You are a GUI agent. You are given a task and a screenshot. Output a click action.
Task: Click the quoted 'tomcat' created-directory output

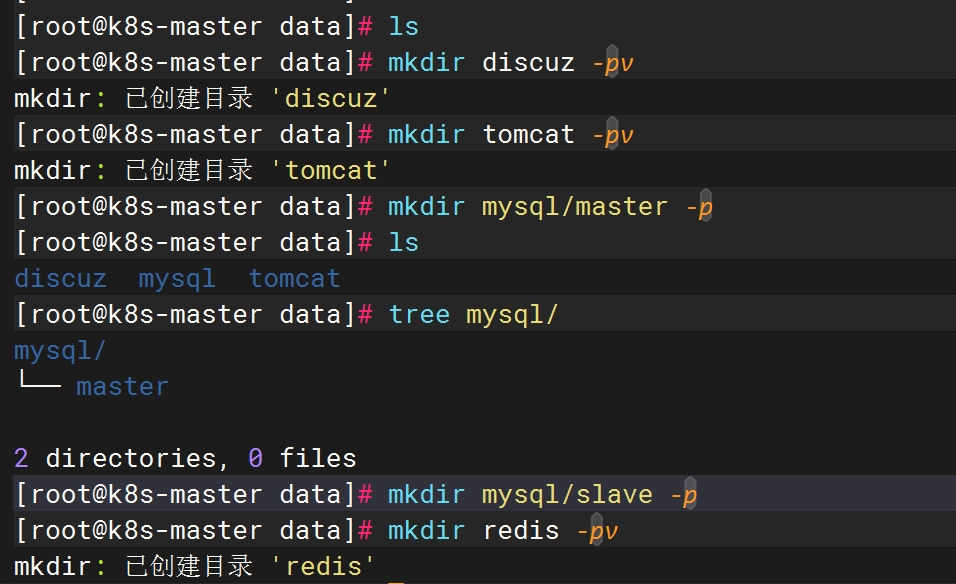(x=330, y=170)
